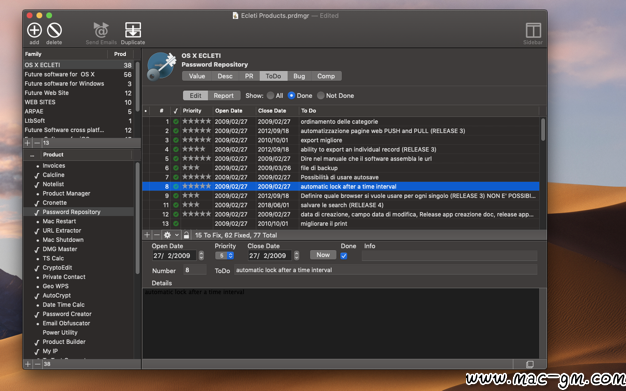Viewport: 626px width, 391px height.
Task: Click the Open Date stepper arrows
Action: pos(201,256)
